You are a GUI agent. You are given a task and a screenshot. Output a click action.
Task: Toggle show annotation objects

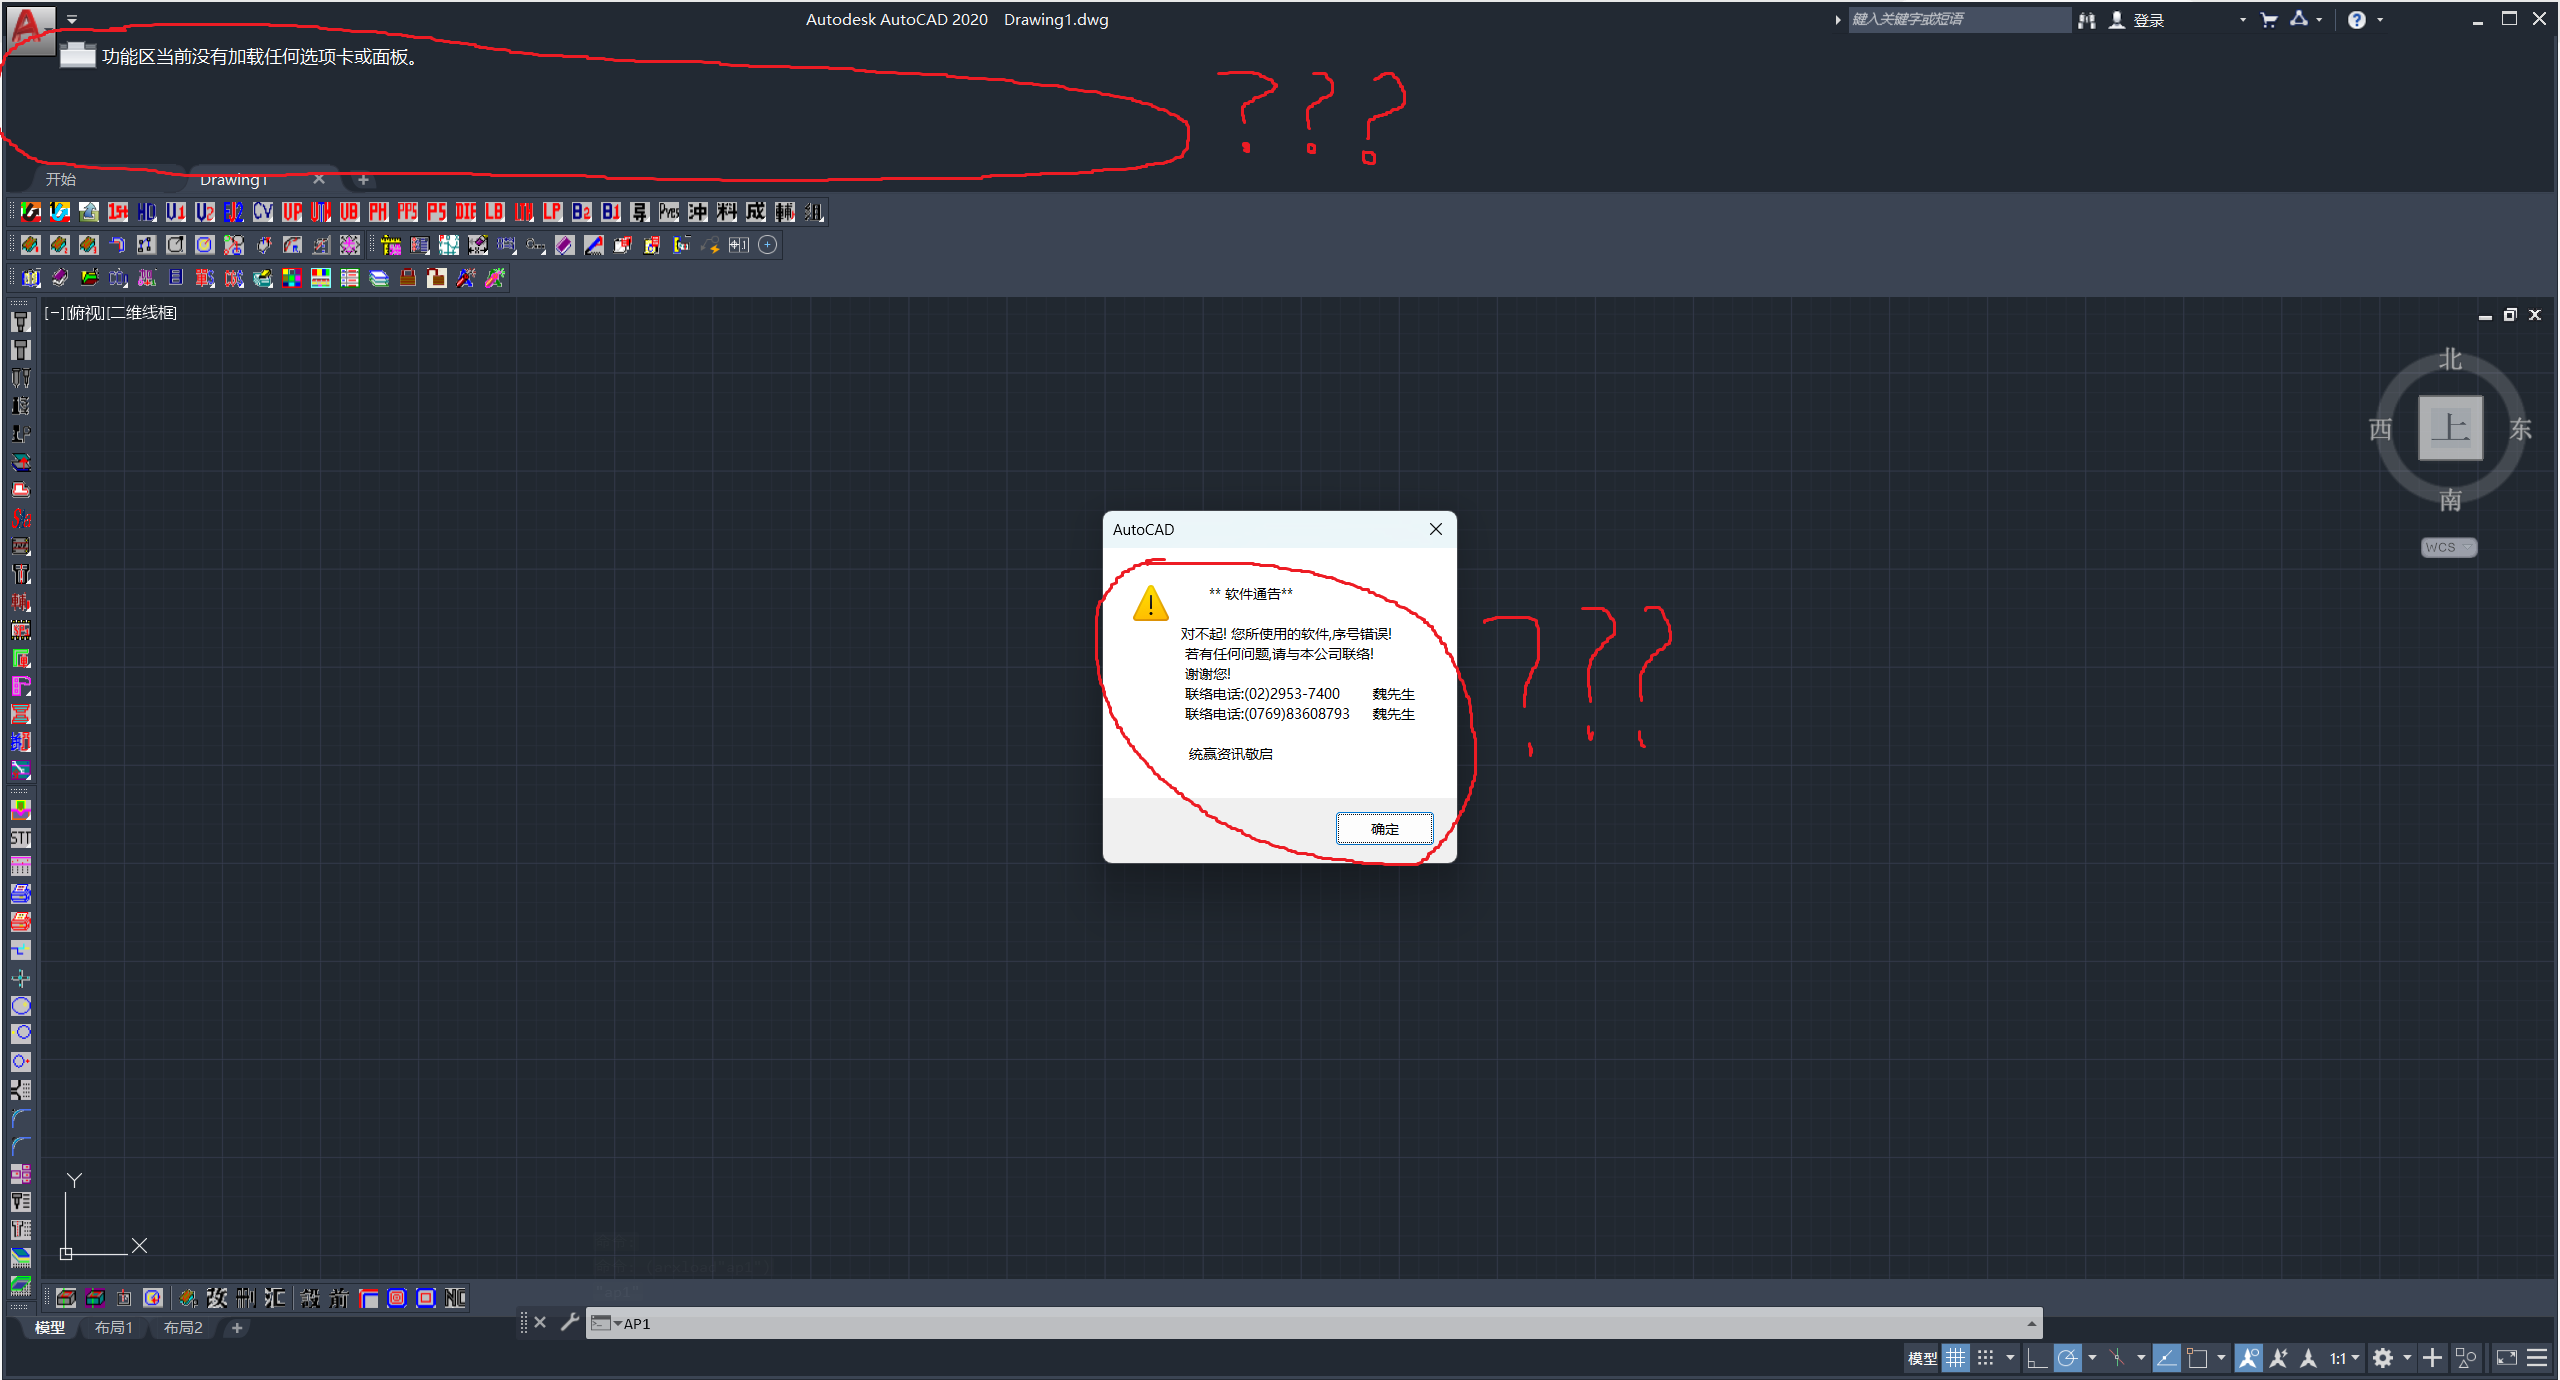pyautogui.click(x=2249, y=1358)
